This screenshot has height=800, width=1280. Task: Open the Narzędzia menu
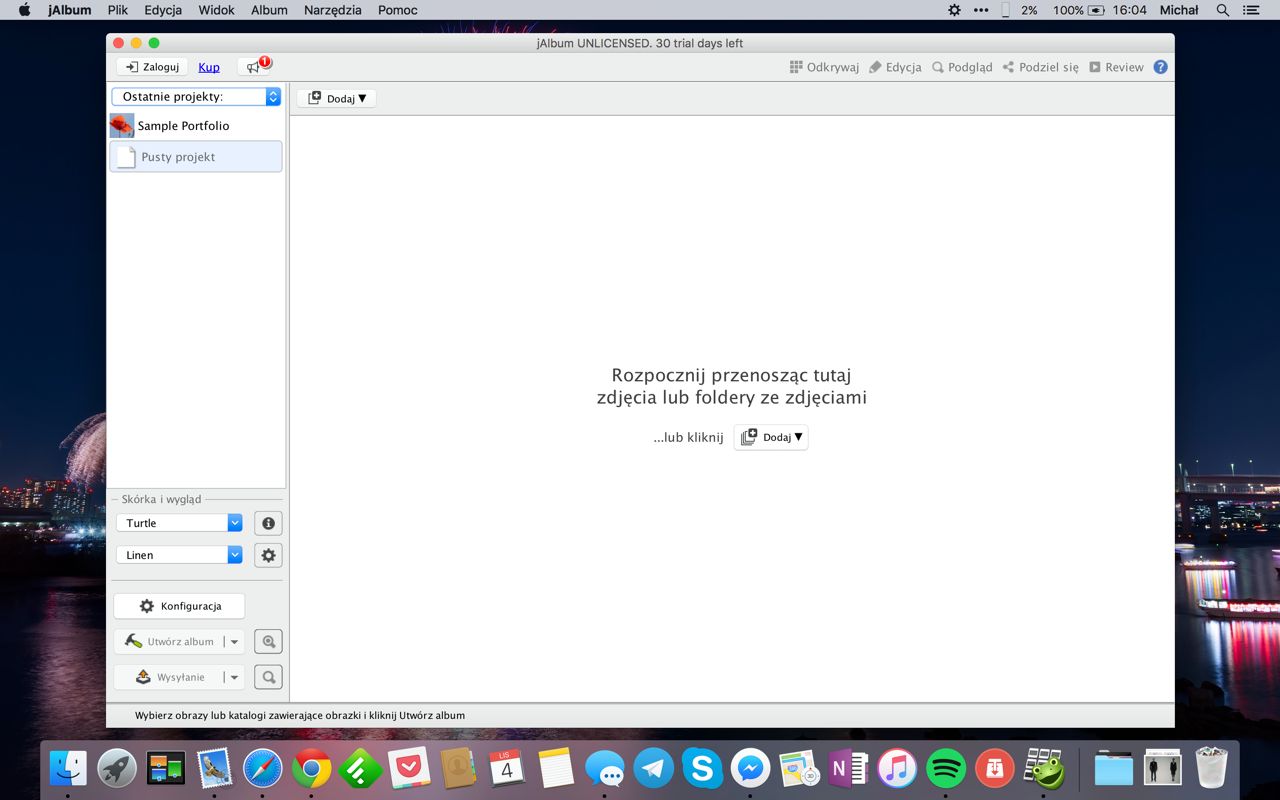point(333,10)
